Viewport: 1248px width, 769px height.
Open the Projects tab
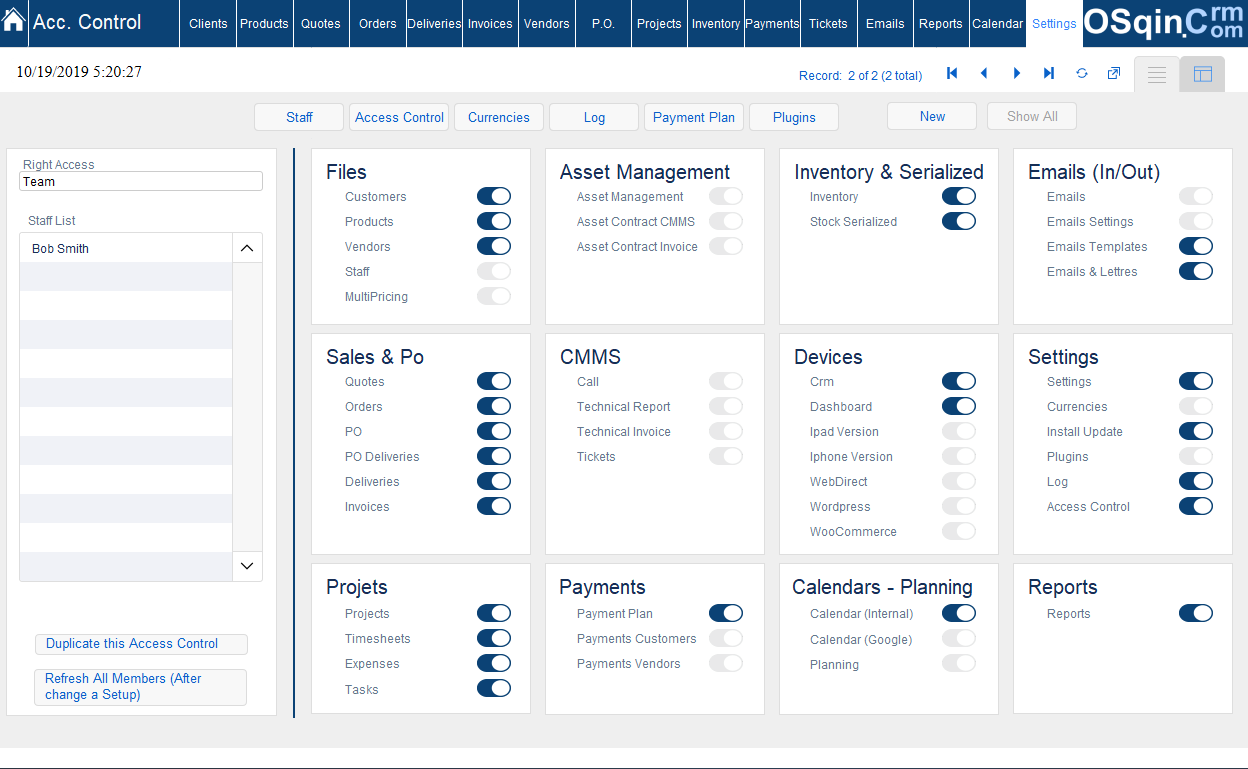pos(659,23)
